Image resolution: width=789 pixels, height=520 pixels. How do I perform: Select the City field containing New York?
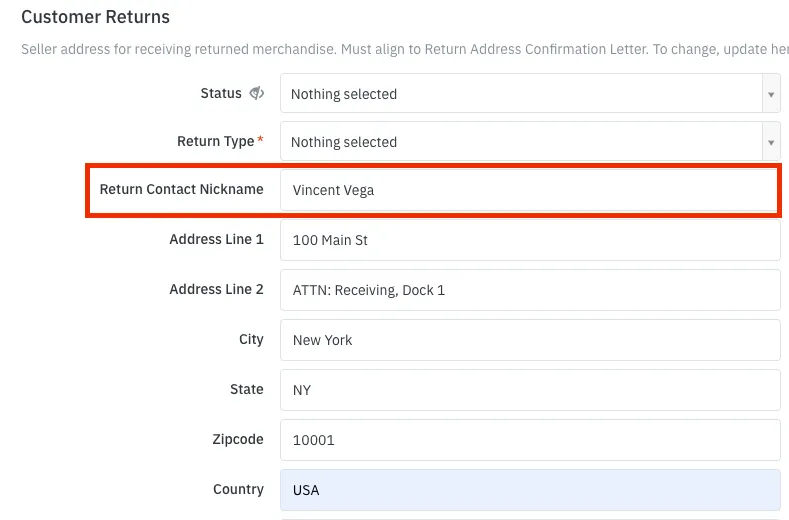[530, 340]
